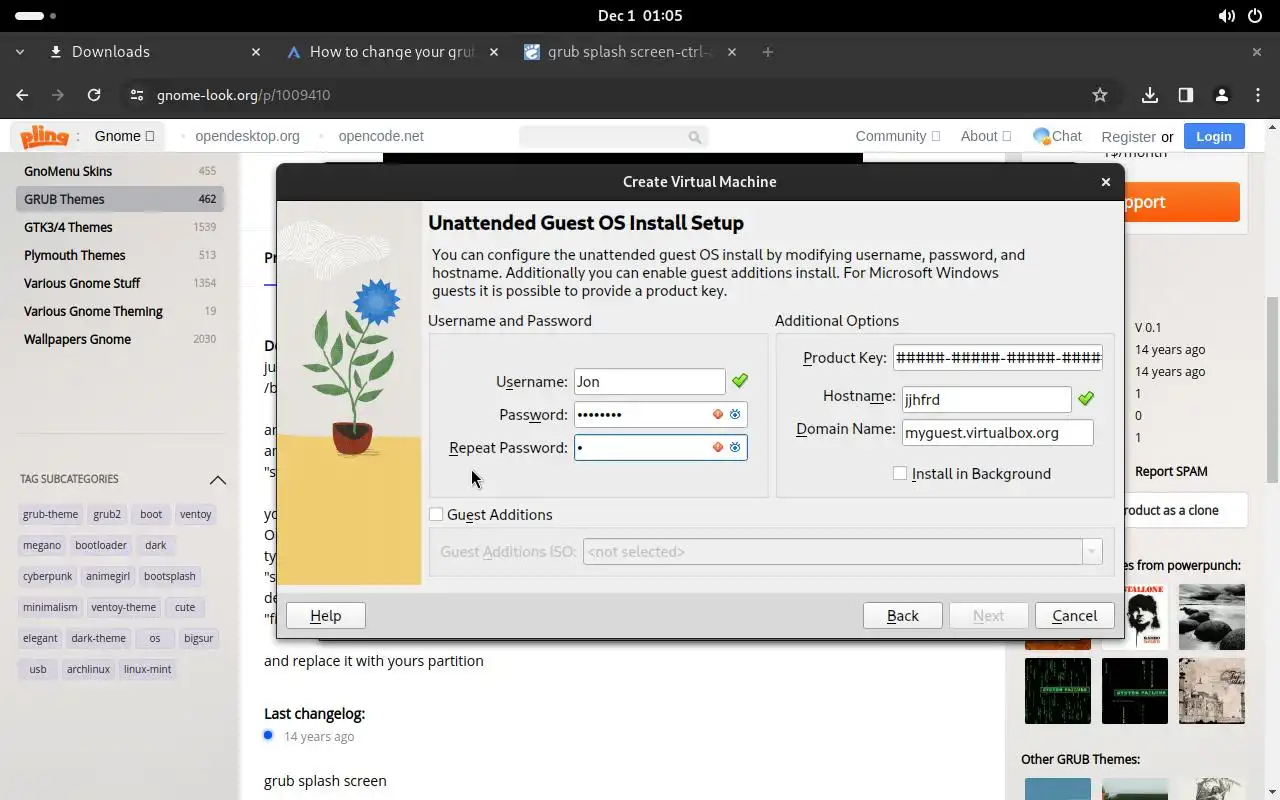The height and width of the screenshot is (800, 1280).
Task: Collapse the Tag Subcategories section
Action: click(217, 480)
